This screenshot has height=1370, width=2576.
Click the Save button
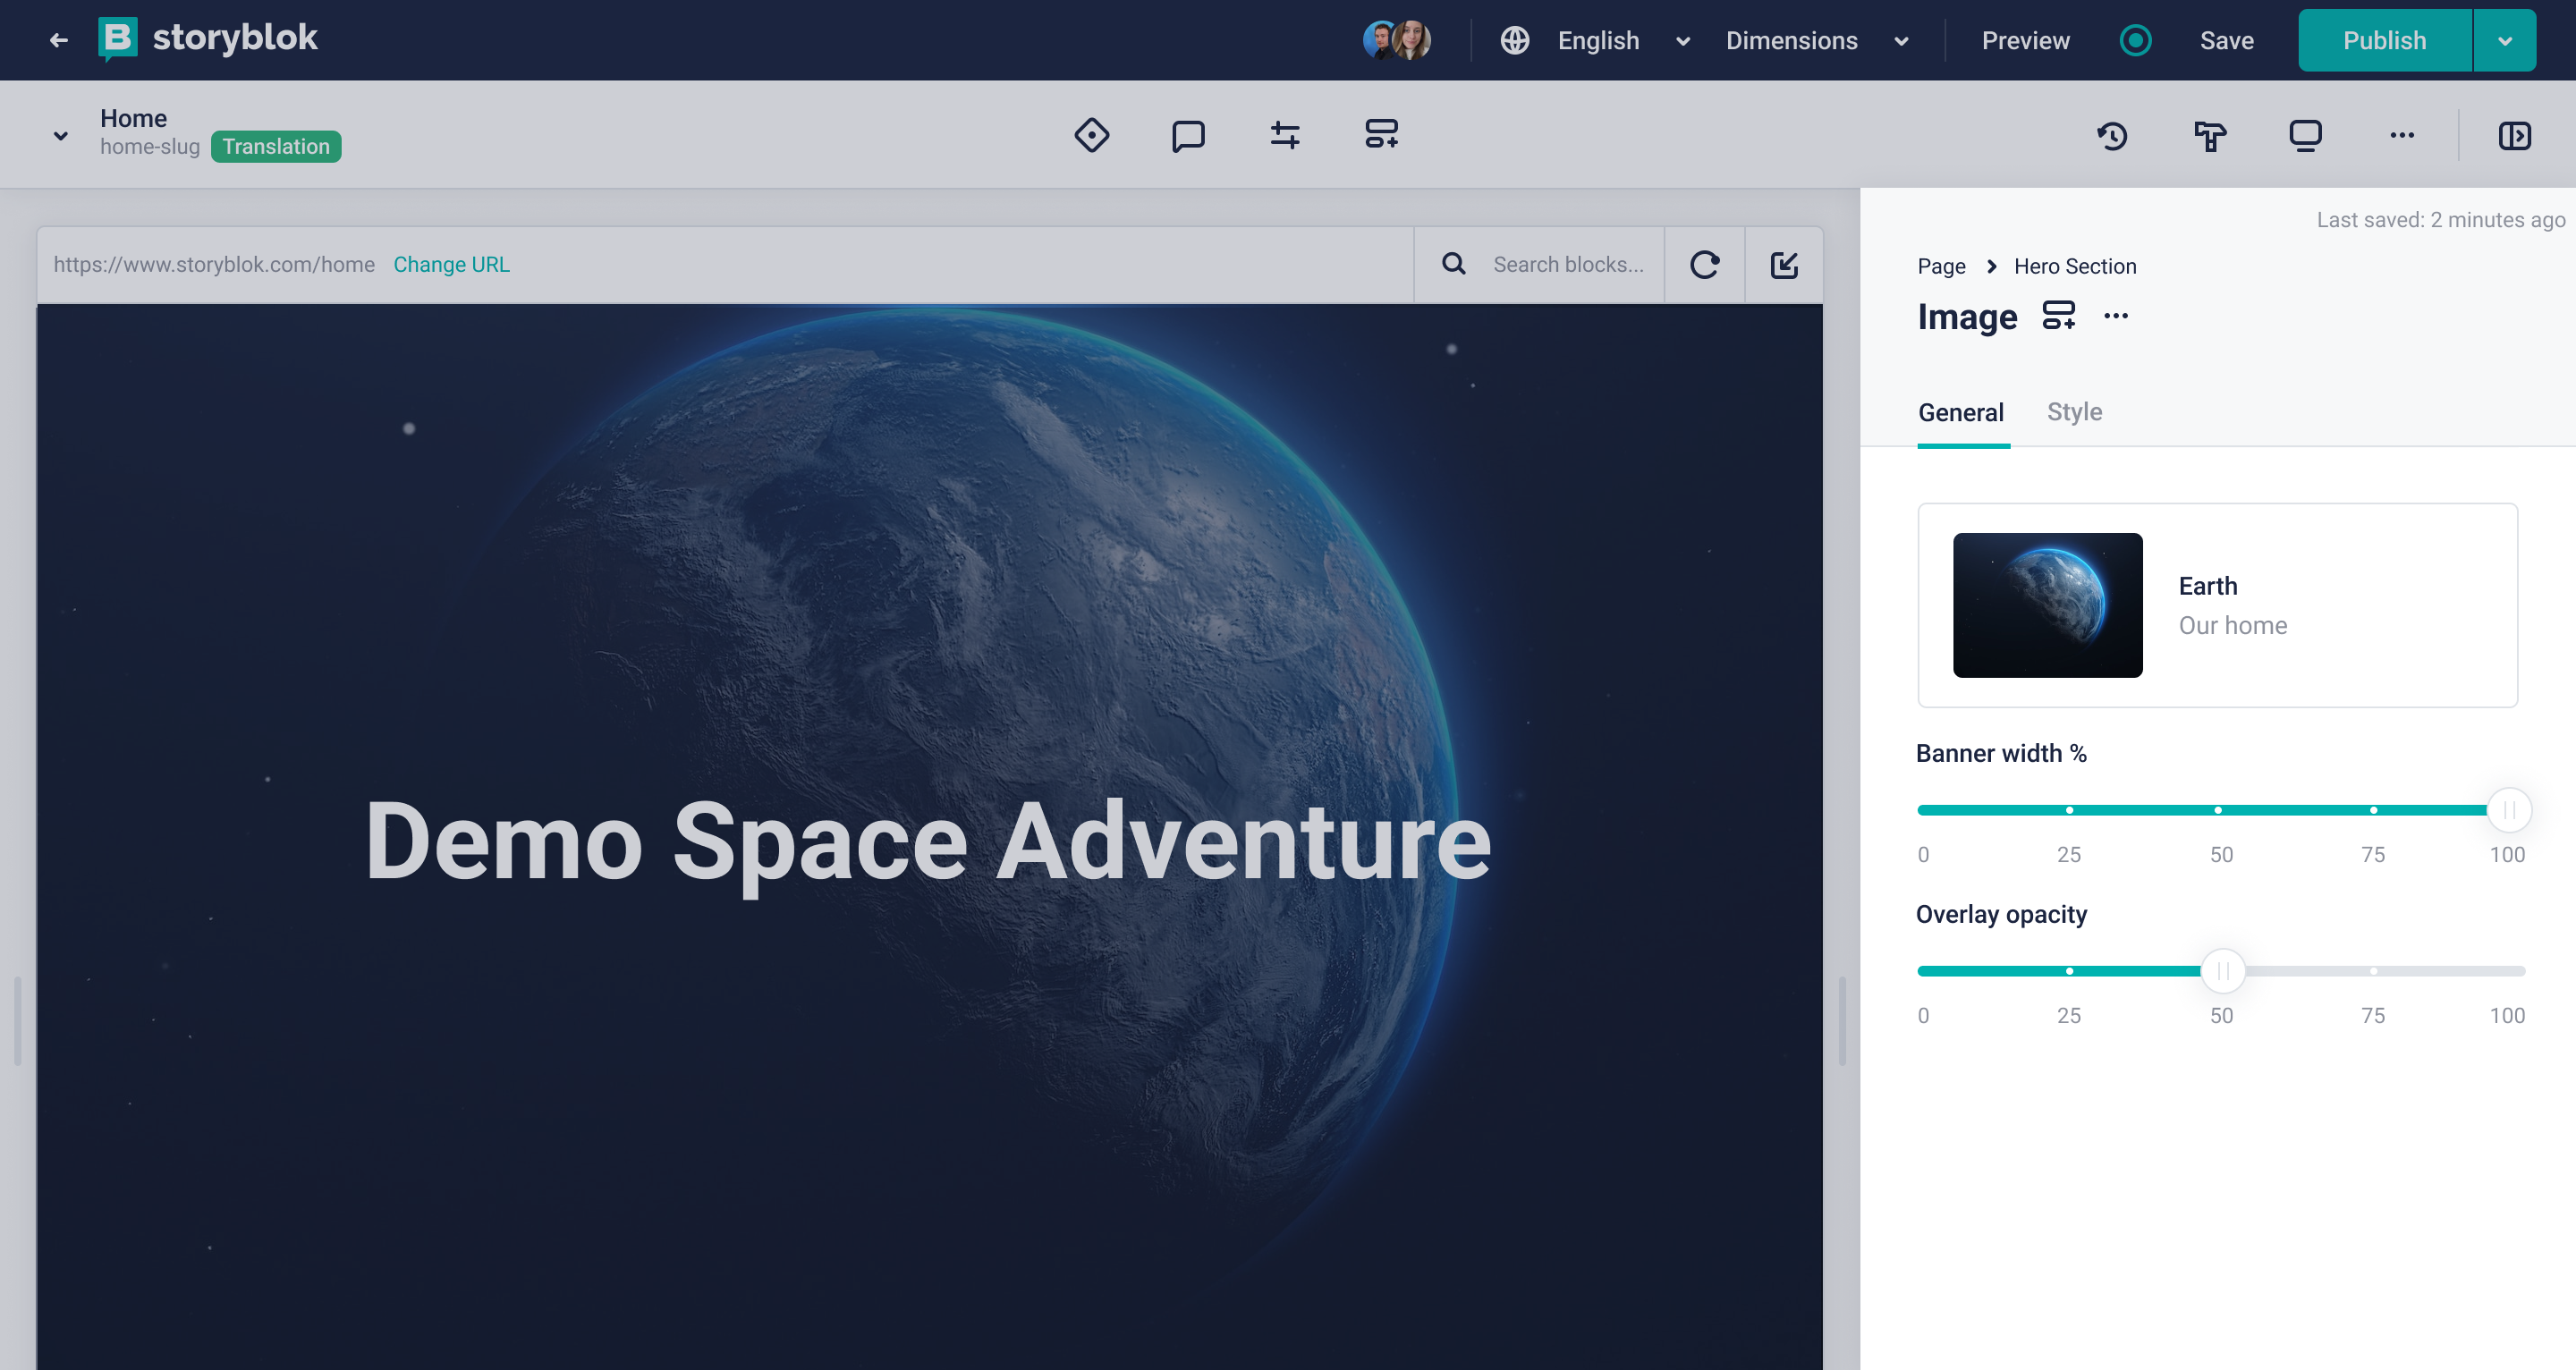(2226, 40)
